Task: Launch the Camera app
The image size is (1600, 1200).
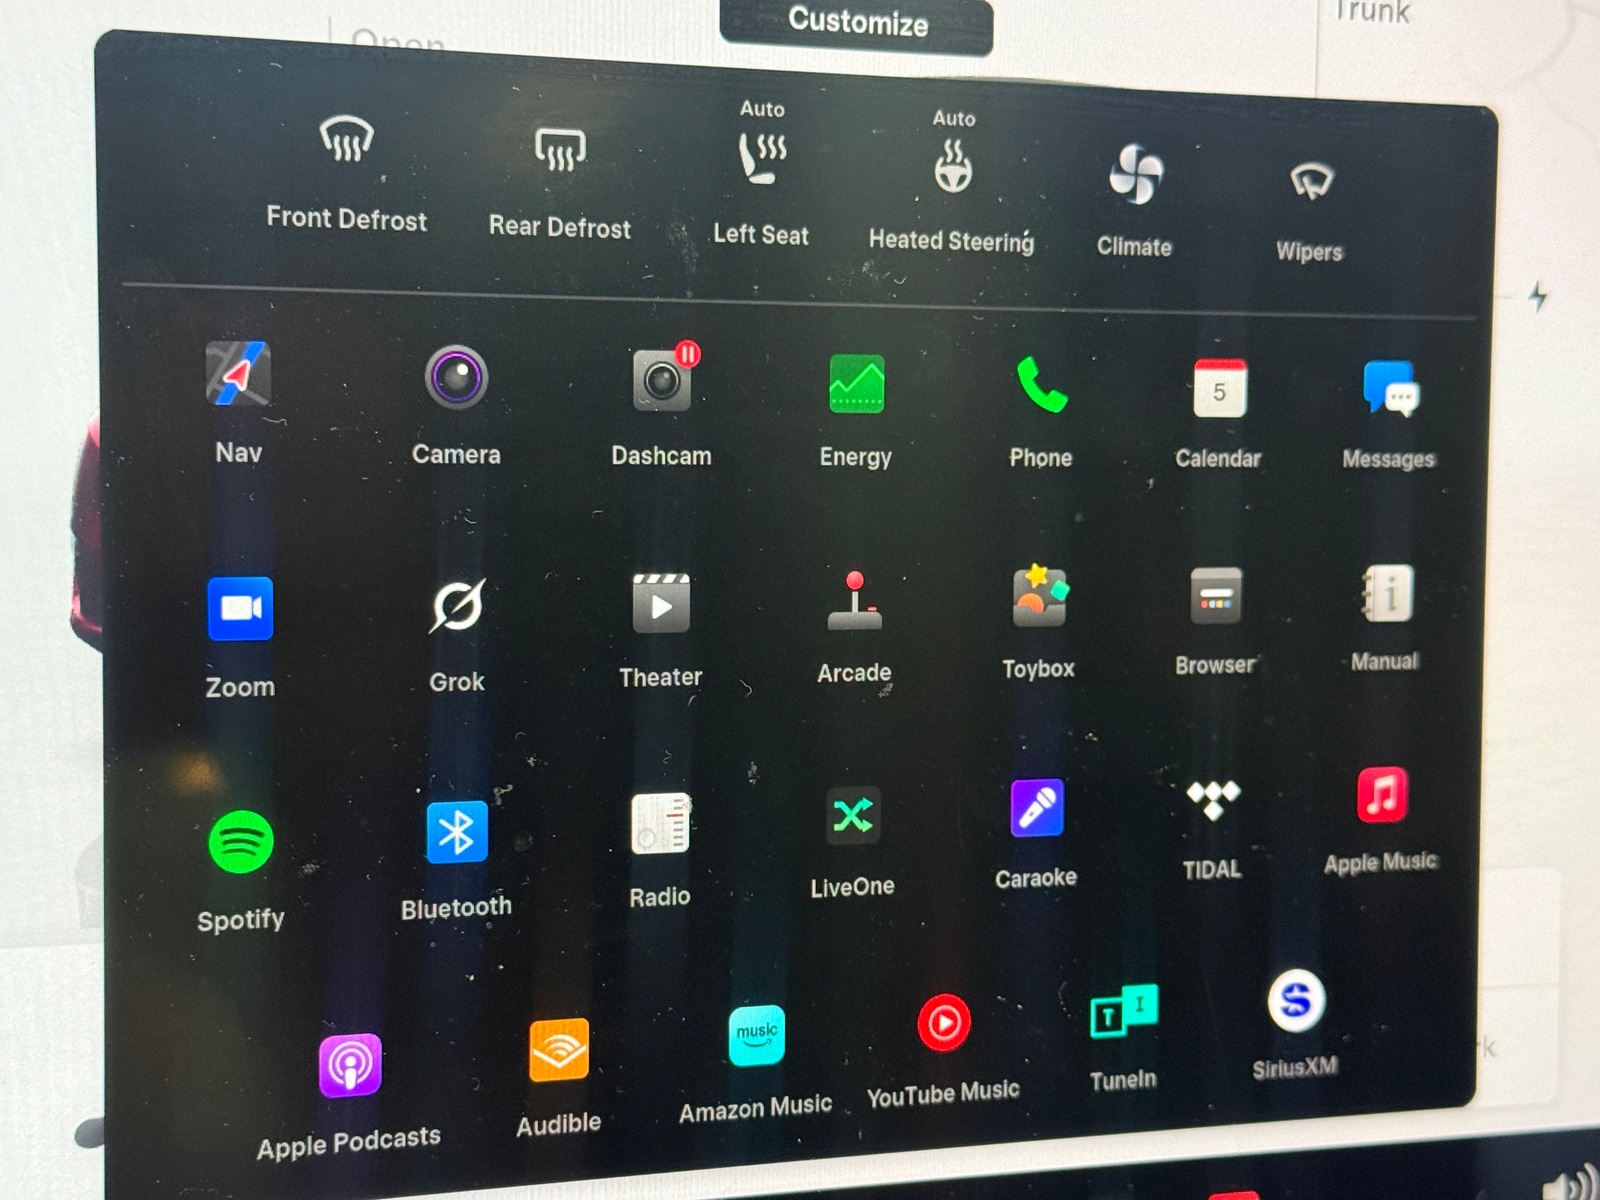Action: coord(456,377)
